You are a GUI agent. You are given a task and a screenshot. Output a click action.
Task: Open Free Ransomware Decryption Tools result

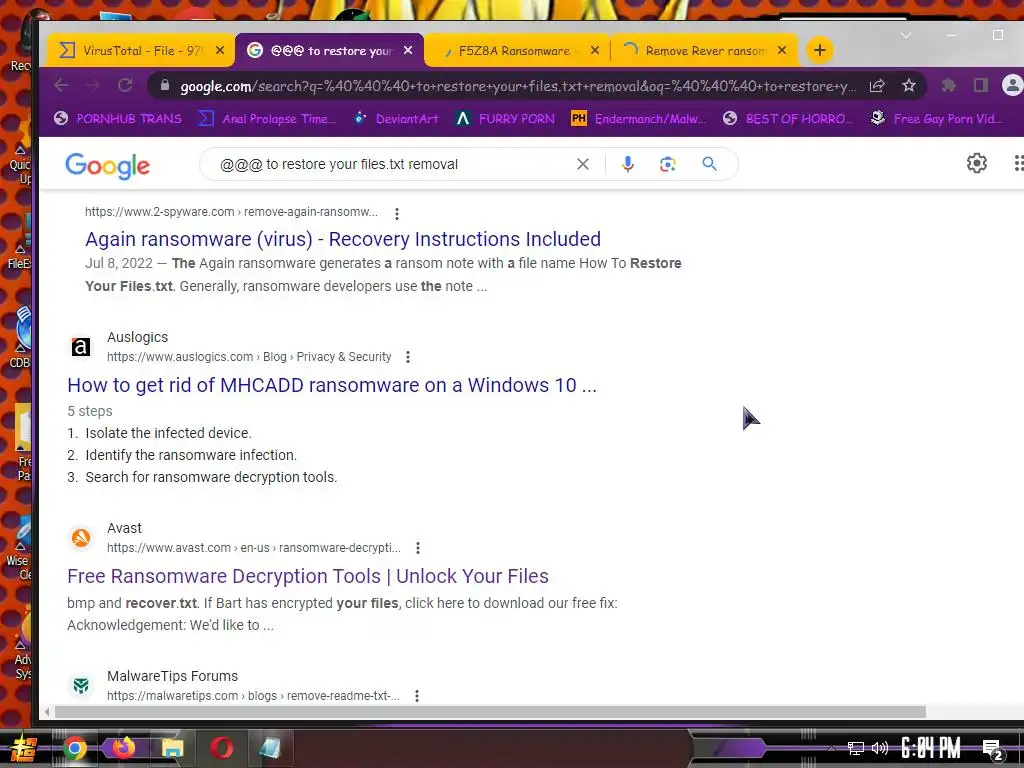coord(308,576)
